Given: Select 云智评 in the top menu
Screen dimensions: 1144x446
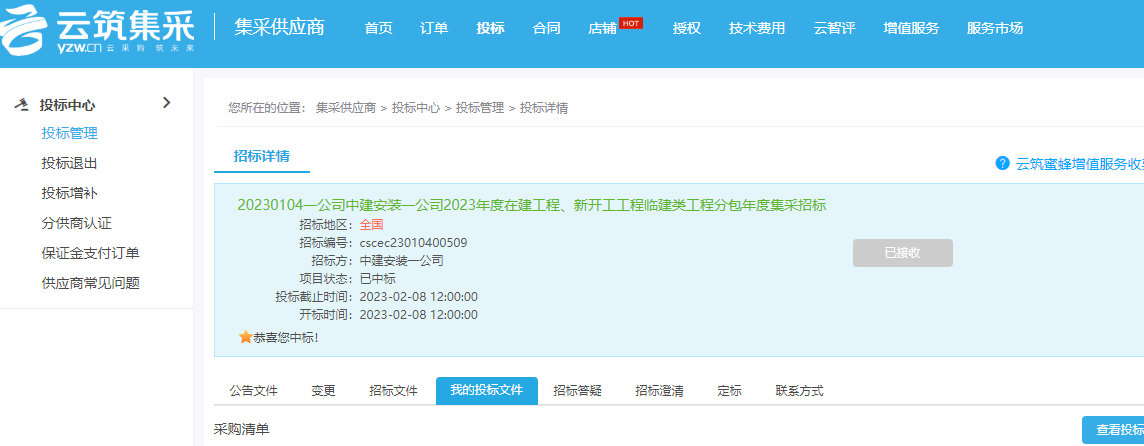Looking at the screenshot, I should coord(834,28).
